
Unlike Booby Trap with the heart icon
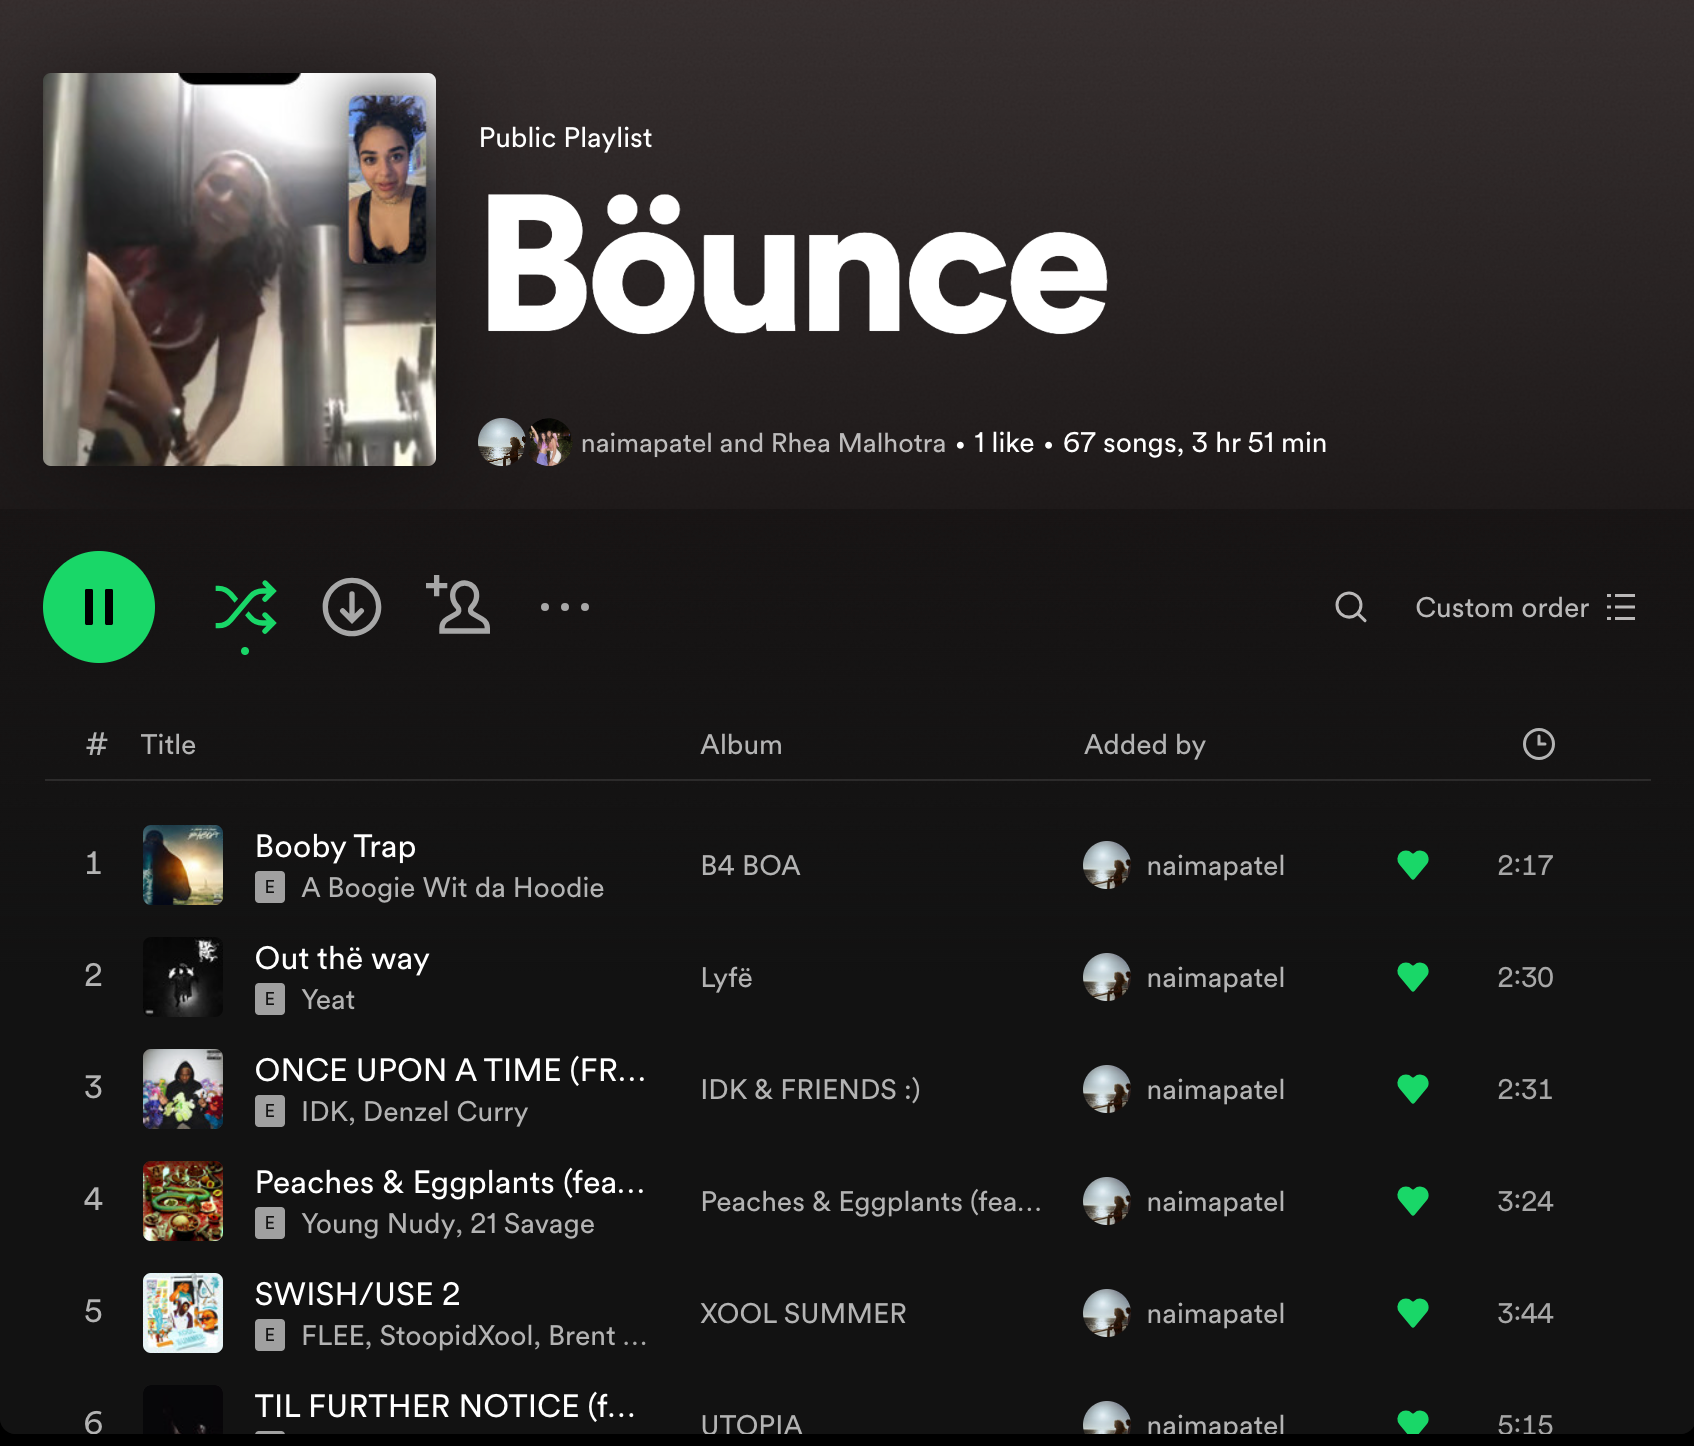[x=1412, y=865]
